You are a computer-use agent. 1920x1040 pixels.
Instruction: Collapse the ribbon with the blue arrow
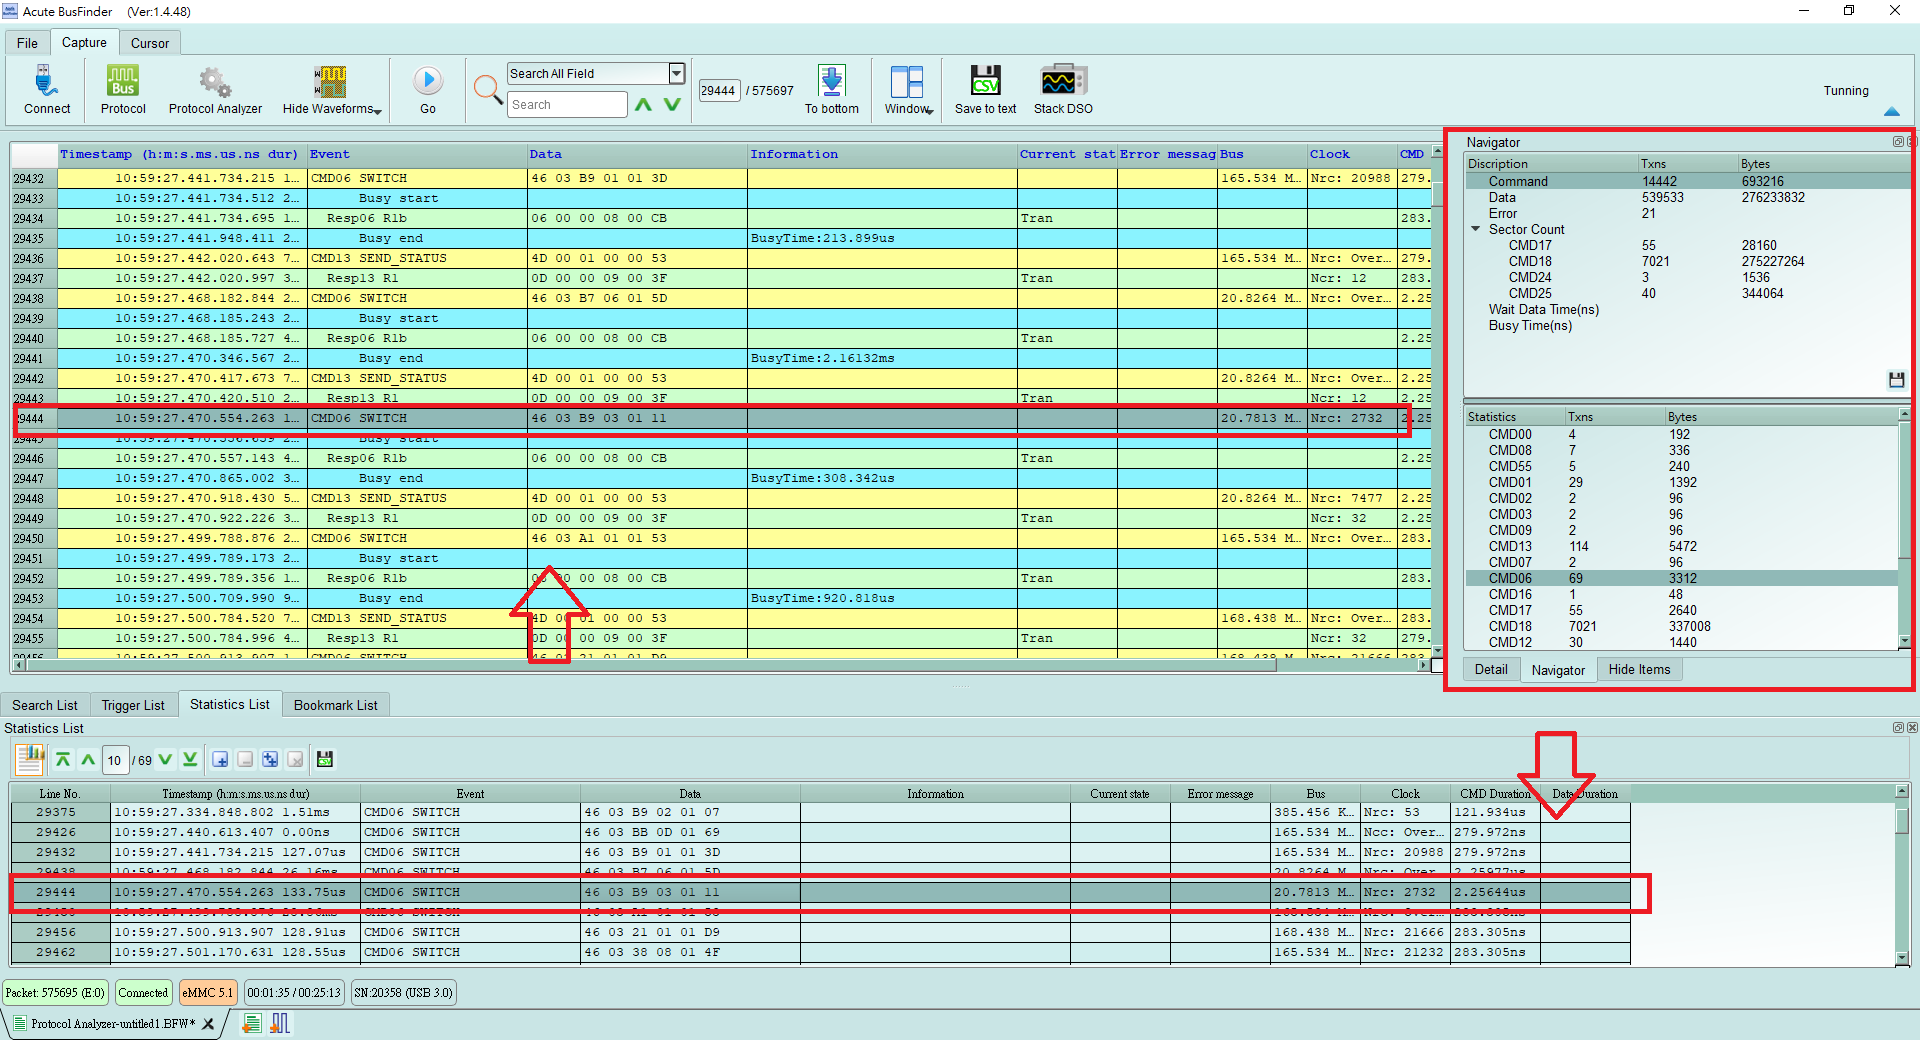tap(1892, 111)
